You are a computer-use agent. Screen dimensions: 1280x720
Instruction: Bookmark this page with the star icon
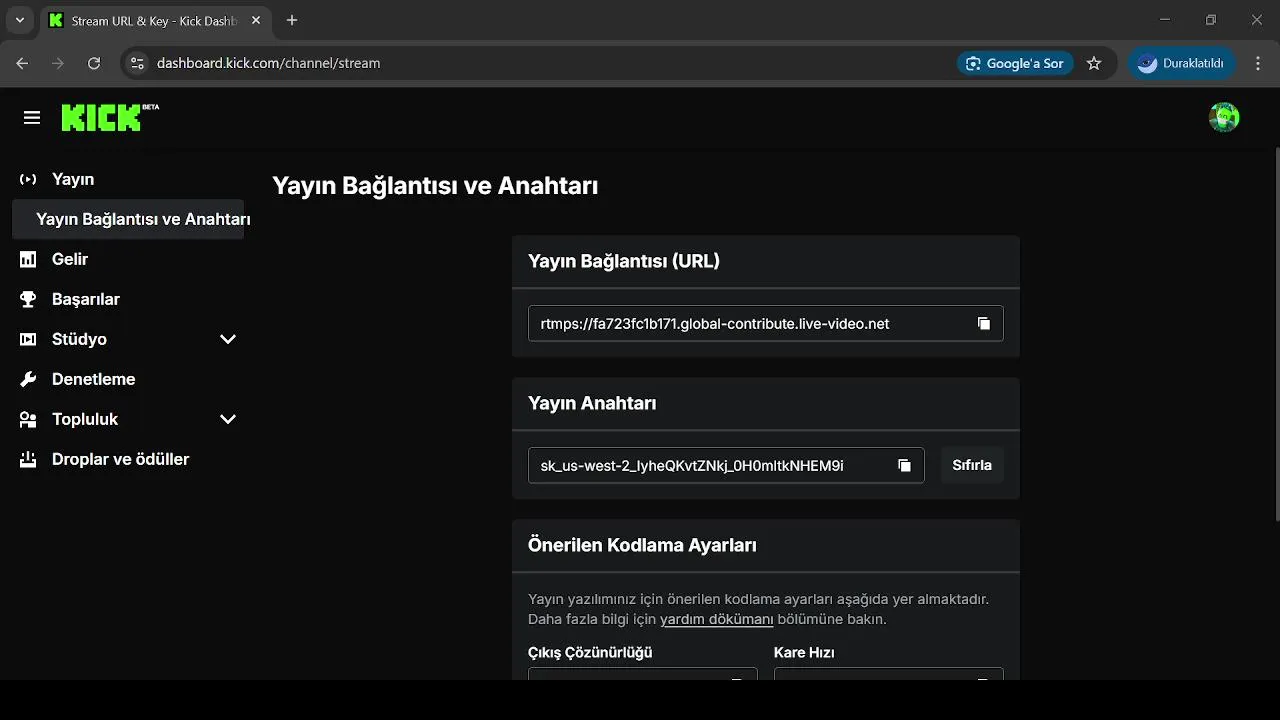tap(1094, 63)
